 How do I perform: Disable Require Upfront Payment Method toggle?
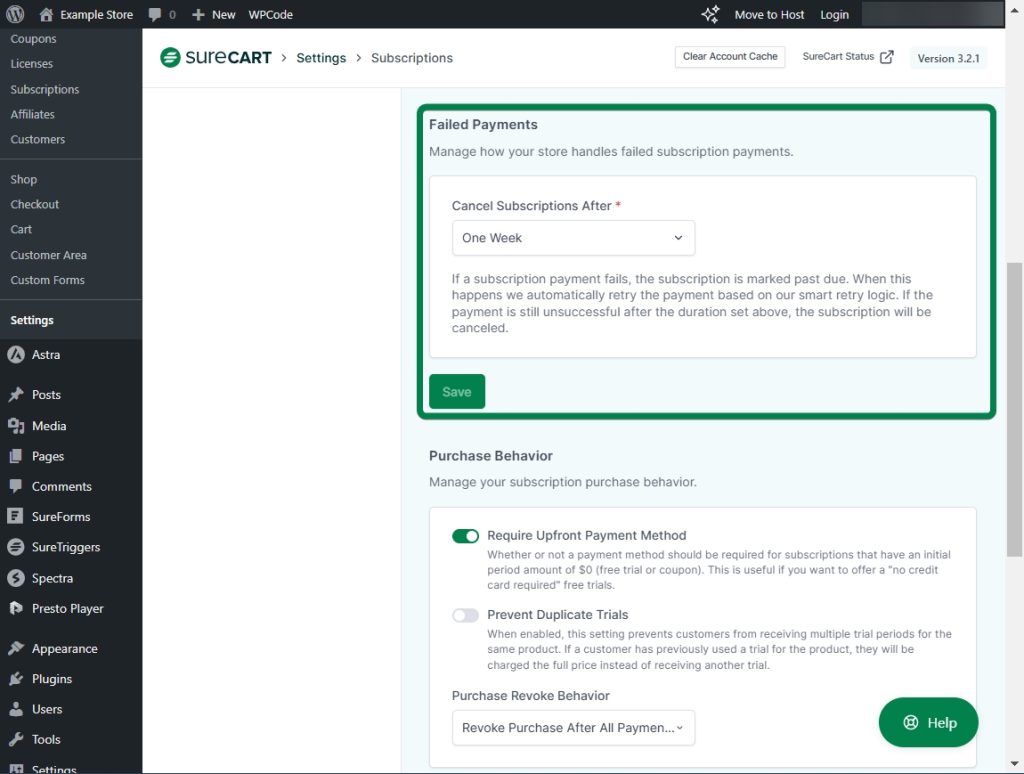[465, 536]
